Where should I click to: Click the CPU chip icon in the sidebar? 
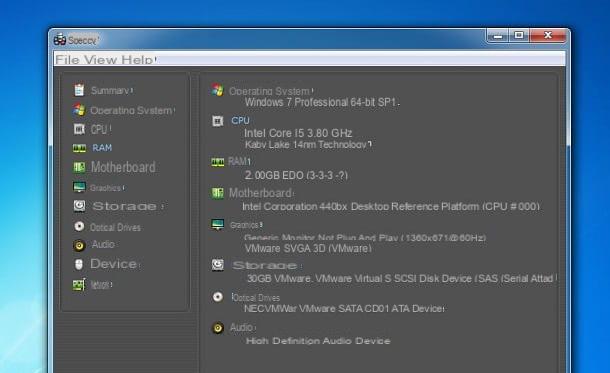(79, 129)
